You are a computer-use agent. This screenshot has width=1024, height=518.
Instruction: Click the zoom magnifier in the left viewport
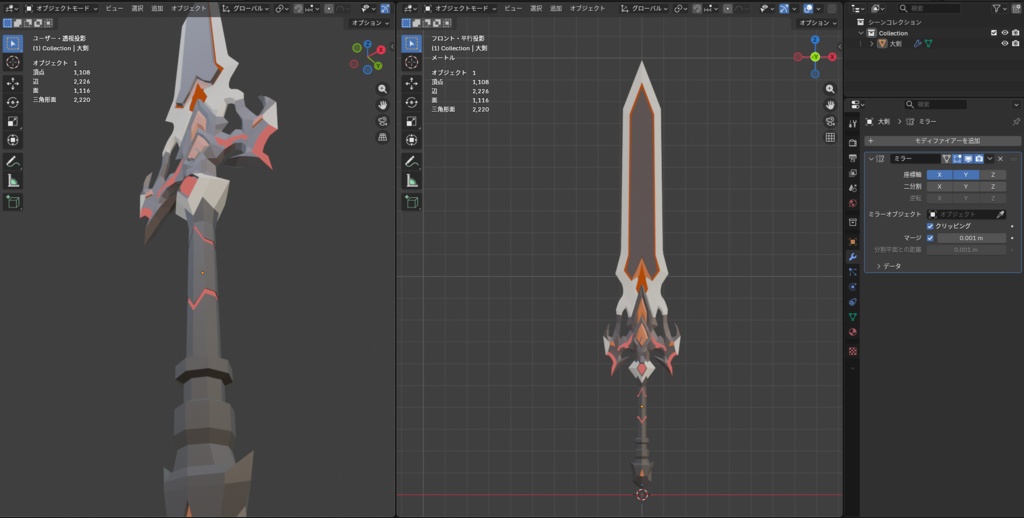pyautogui.click(x=383, y=89)
